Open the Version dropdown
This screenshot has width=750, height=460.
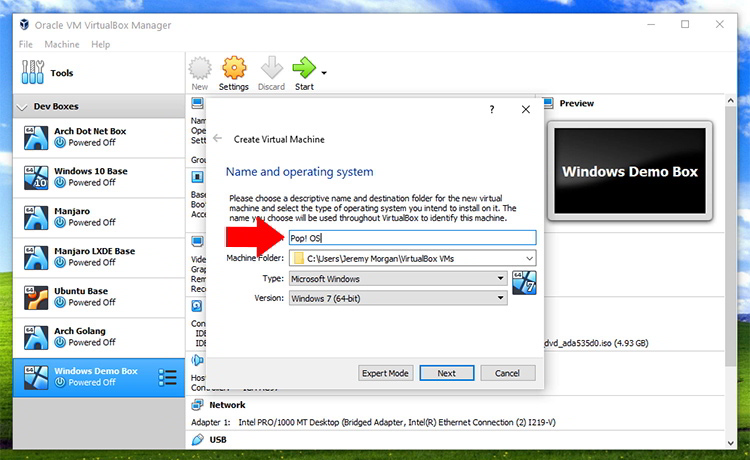point(398,298)
